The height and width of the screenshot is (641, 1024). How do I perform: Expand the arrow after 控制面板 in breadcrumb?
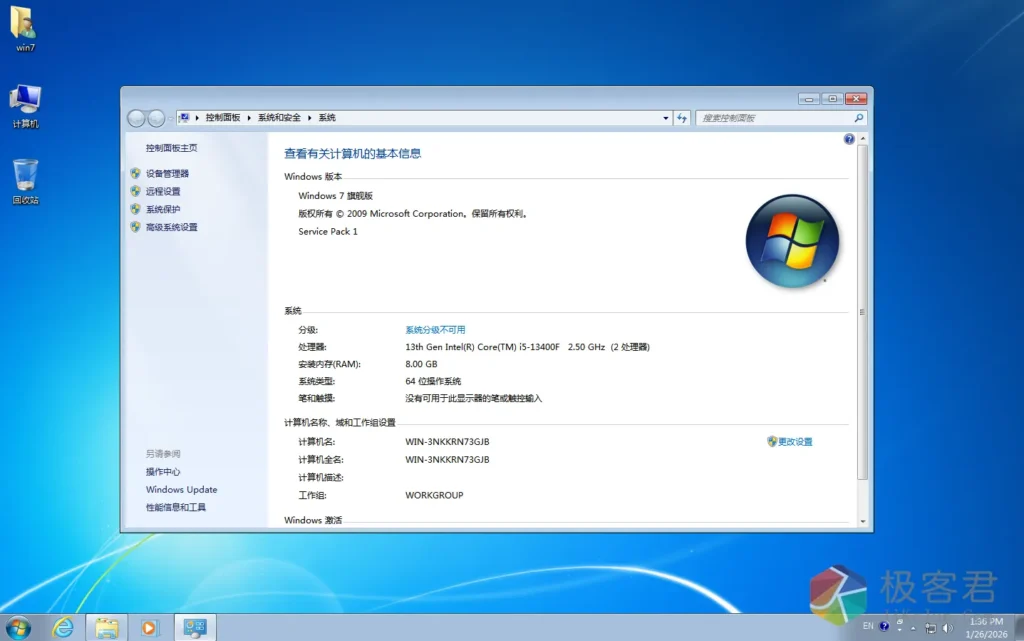click(249, 118)
